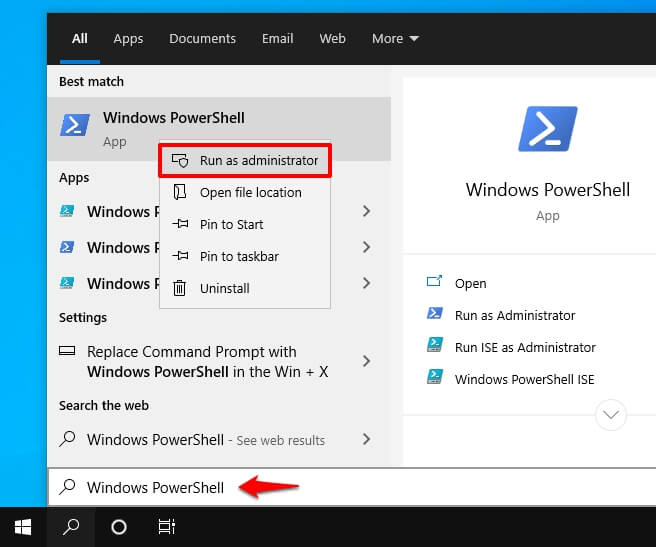Click the third app result icon under Apps
This screenshot has width=656, height=547.
pyautogui.click(x=67, y=283)
